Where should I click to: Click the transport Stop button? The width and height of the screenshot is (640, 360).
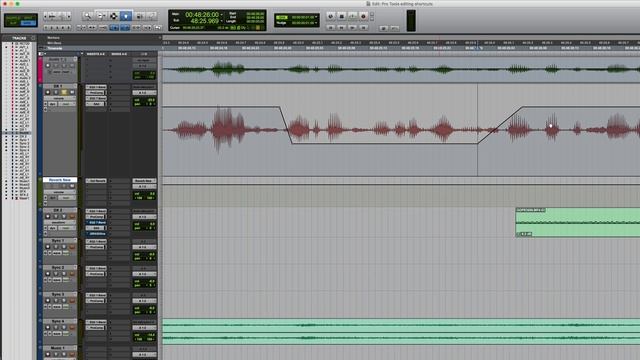pos(342,16)
